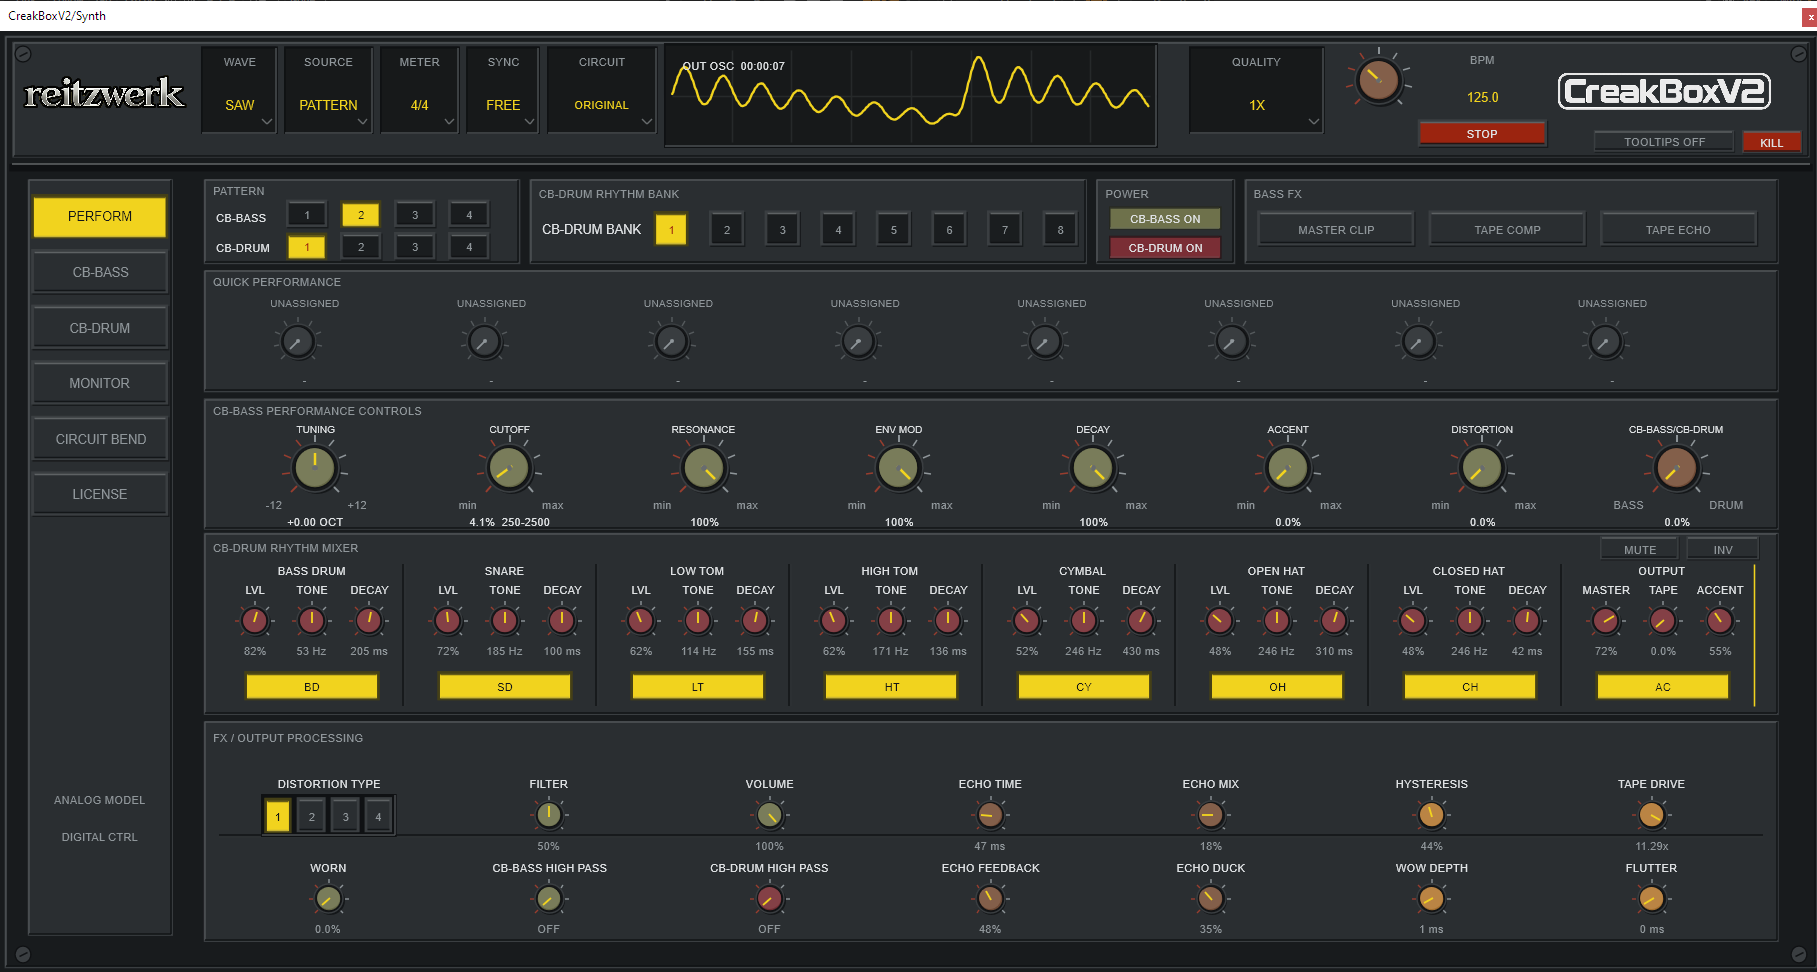Click the Cutoff knob
The width and height of the screenshot is (1817, 972).
click(509, 468)
